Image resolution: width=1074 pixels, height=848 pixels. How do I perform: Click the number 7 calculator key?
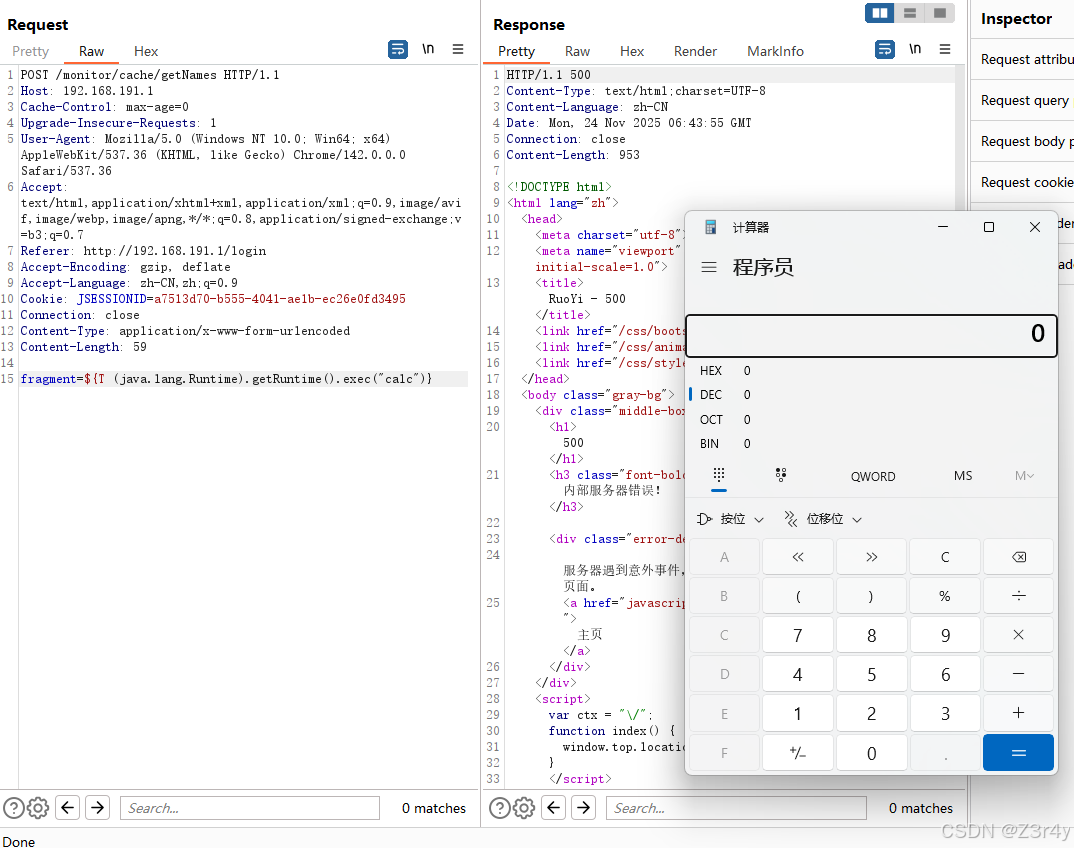pos(798,635)
